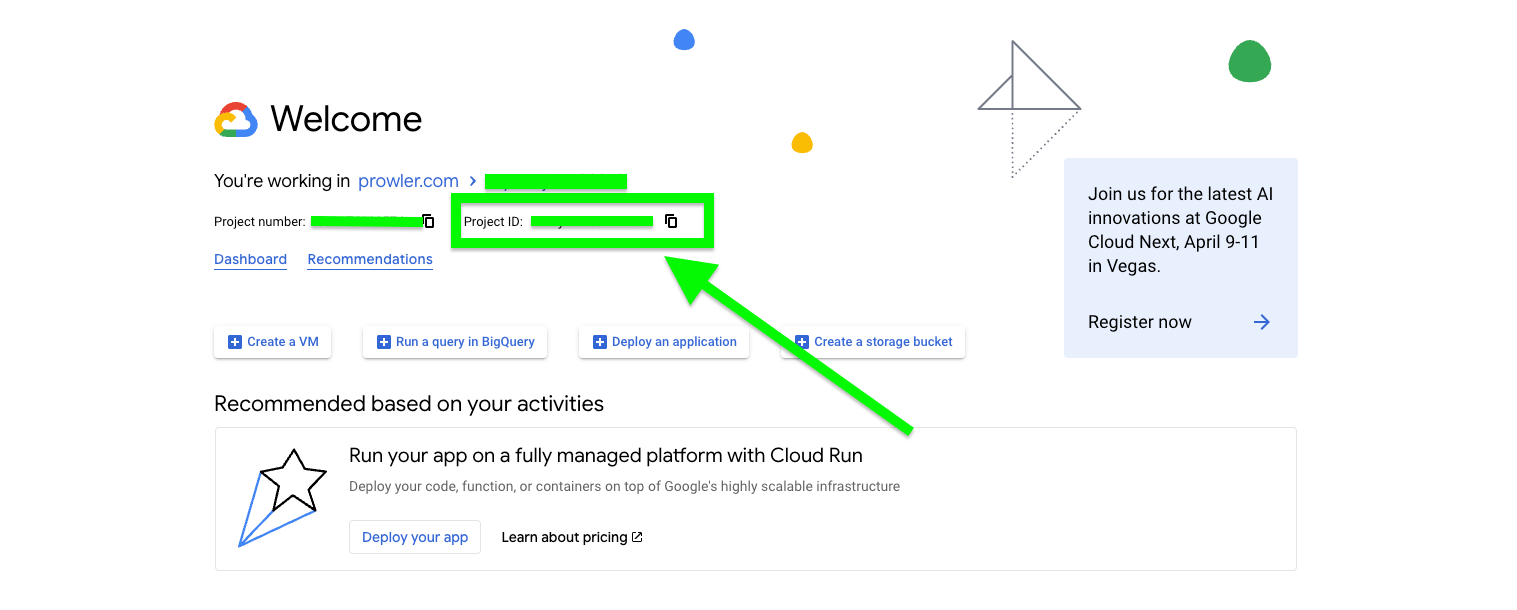
Task: Click the Cloud Run shooting star illustration
Action: click(x=282, y=498)
